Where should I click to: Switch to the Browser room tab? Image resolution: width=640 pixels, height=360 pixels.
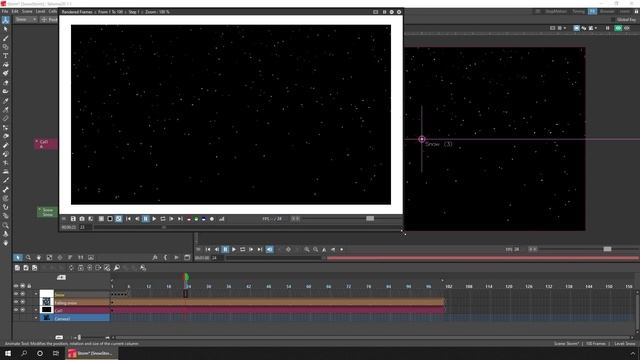click(607, 11)
